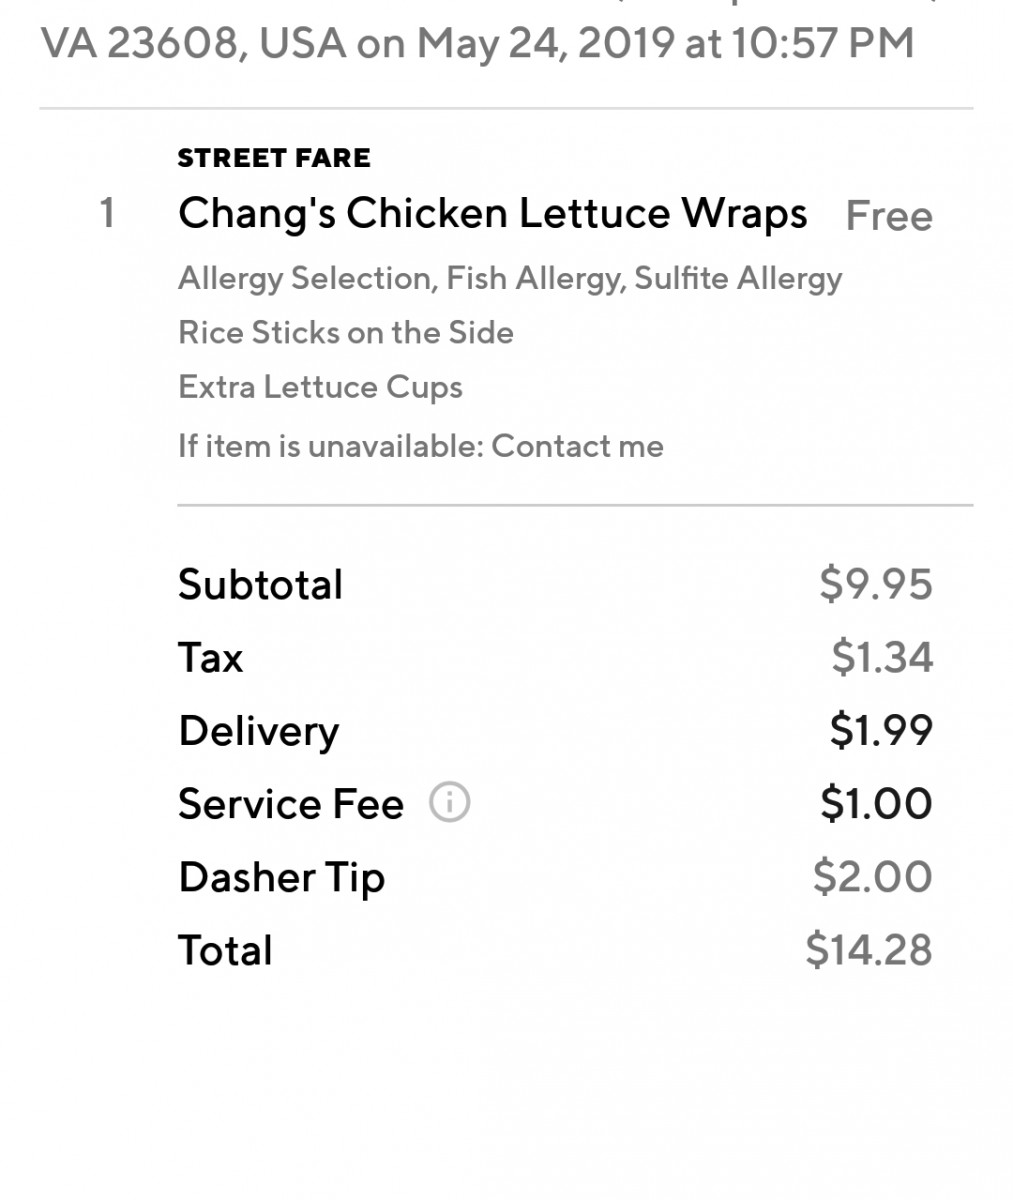This screenshot has height=1200, width=1013.
Task: Tap the Delivery fee label
Action: (x=258, y=731)
